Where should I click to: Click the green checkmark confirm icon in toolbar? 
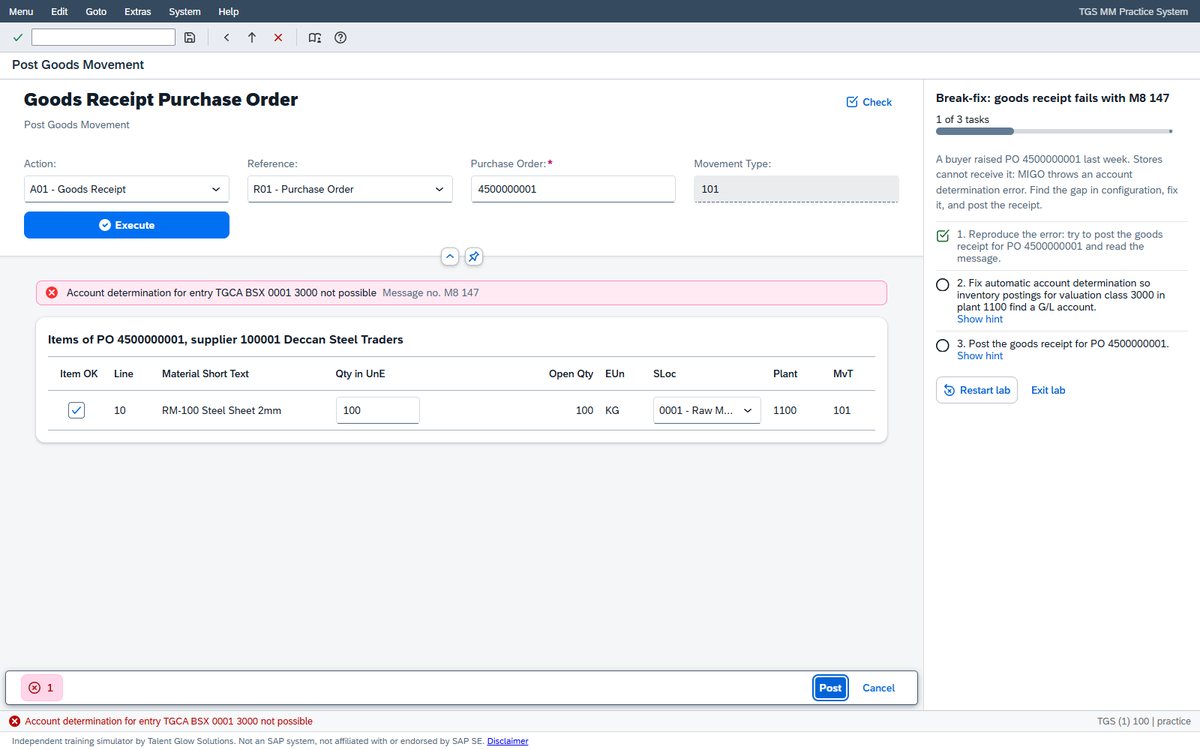pos(17,37)
